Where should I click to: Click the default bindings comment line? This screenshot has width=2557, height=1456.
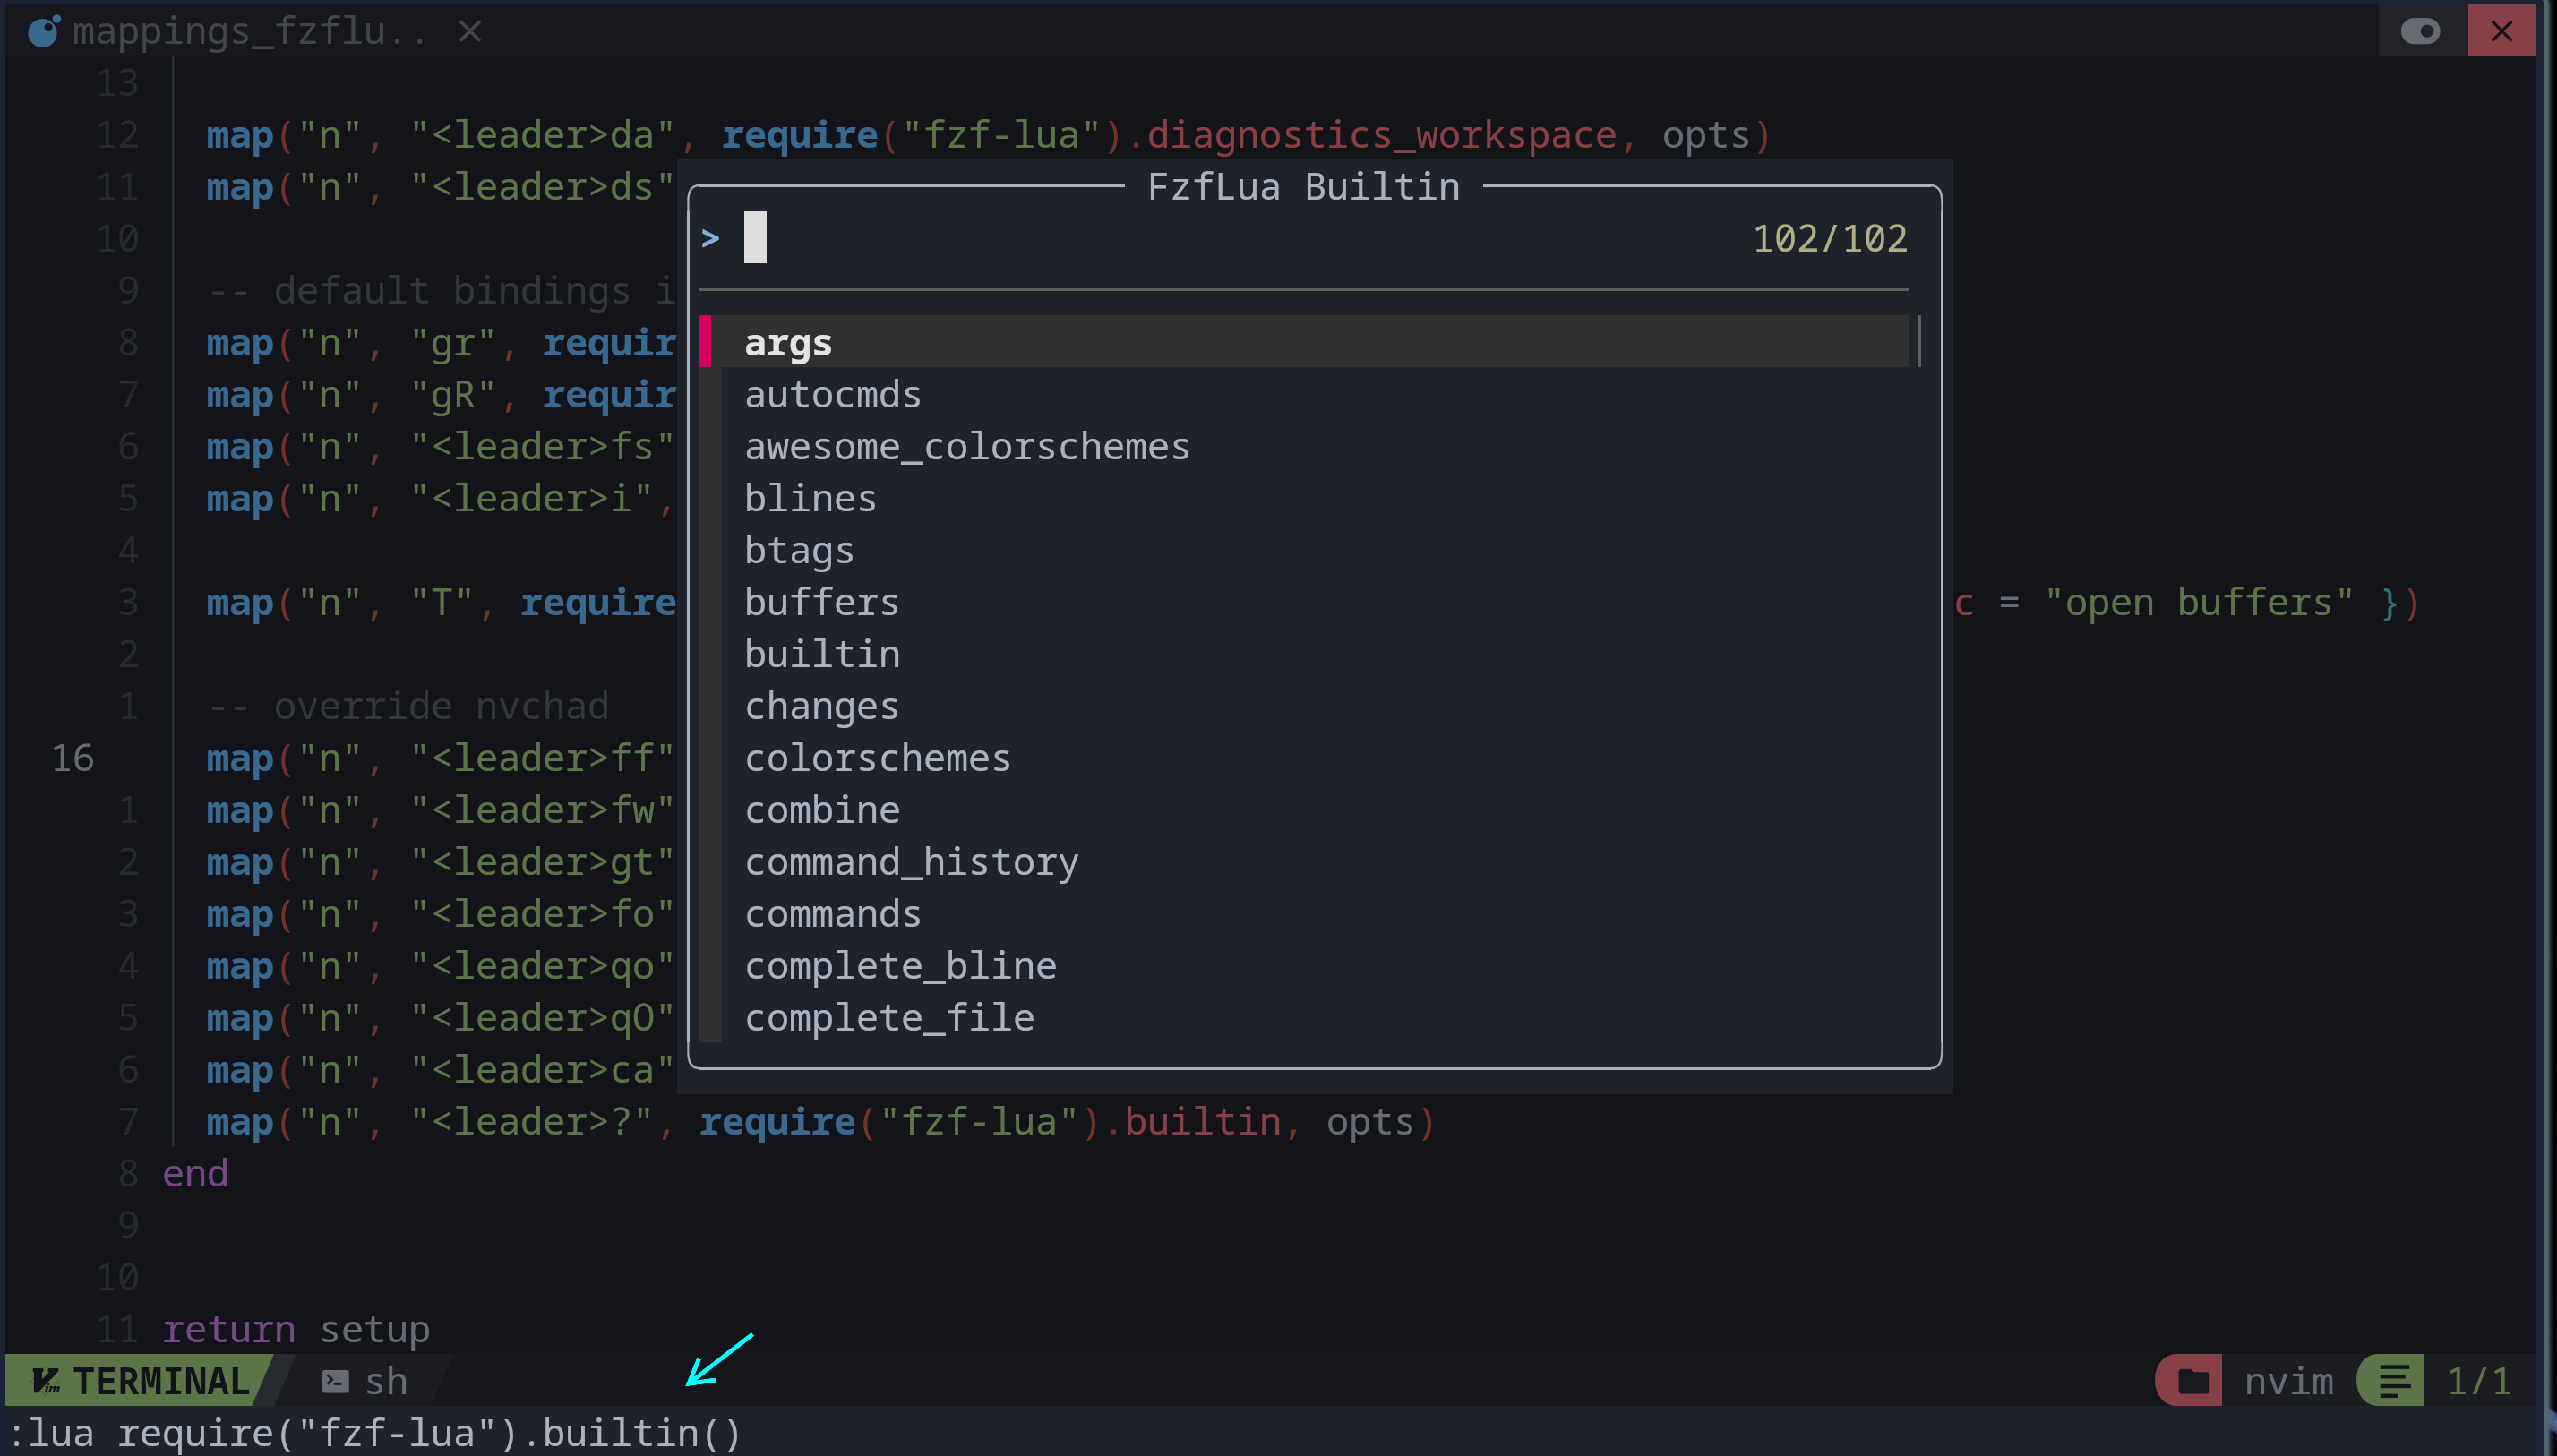click(442, 290)
